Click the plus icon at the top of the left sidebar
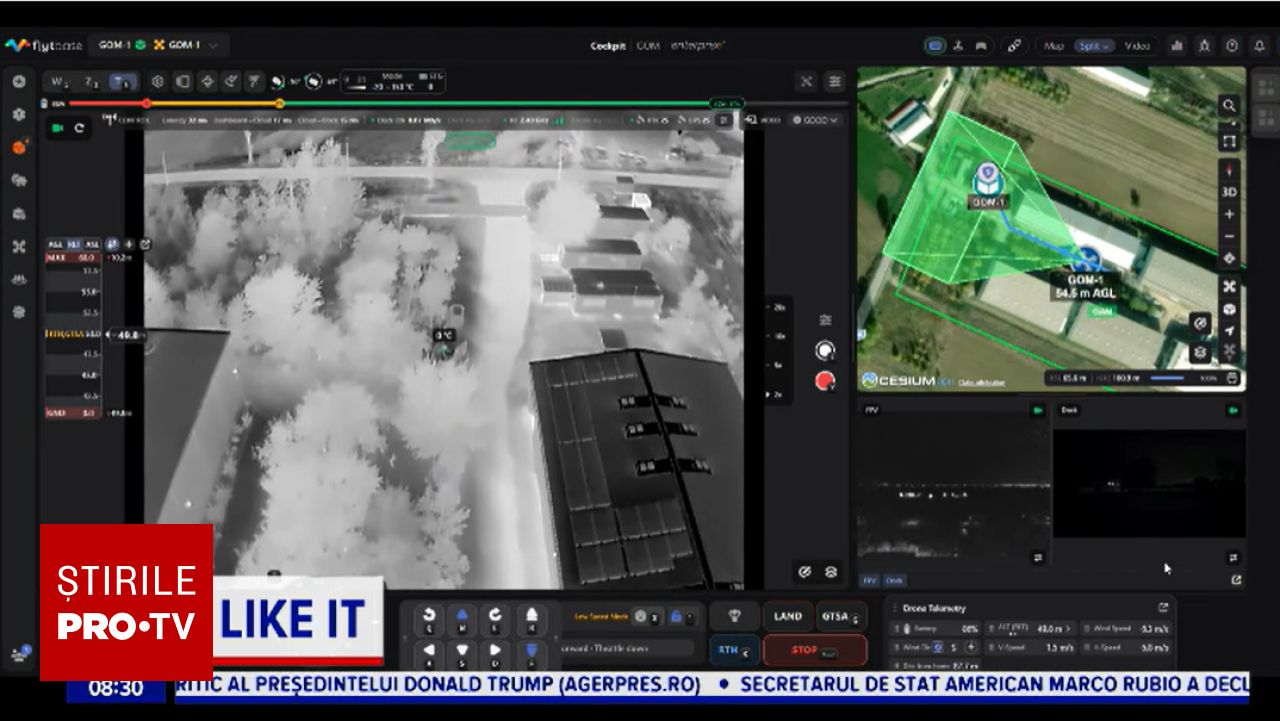The image size is (1280, 721). (18, 82)
